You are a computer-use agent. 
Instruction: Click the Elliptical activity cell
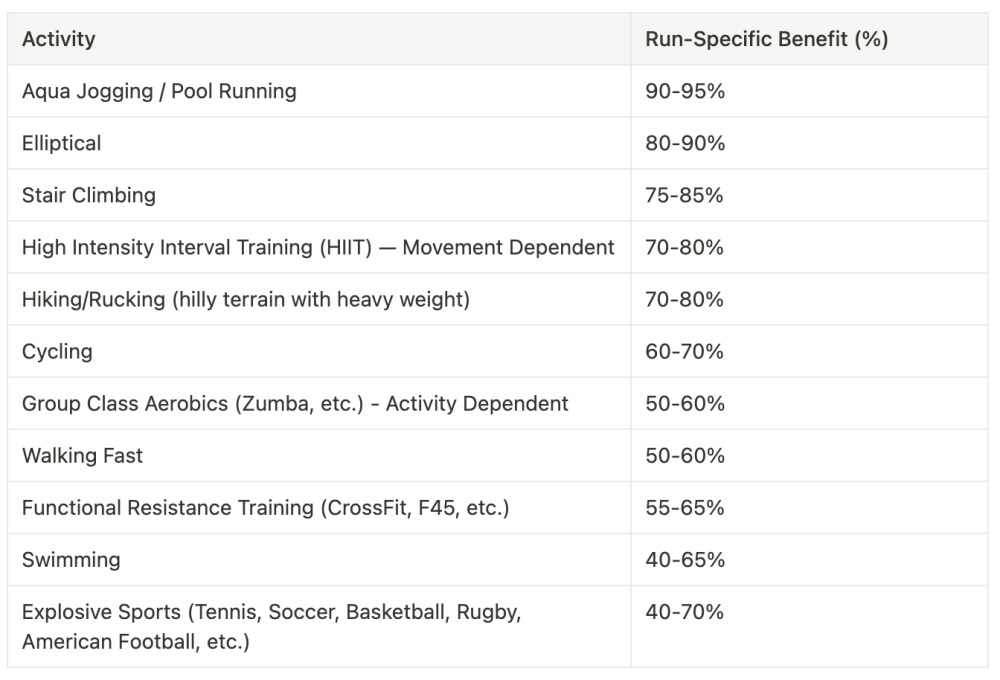point(62,144)
